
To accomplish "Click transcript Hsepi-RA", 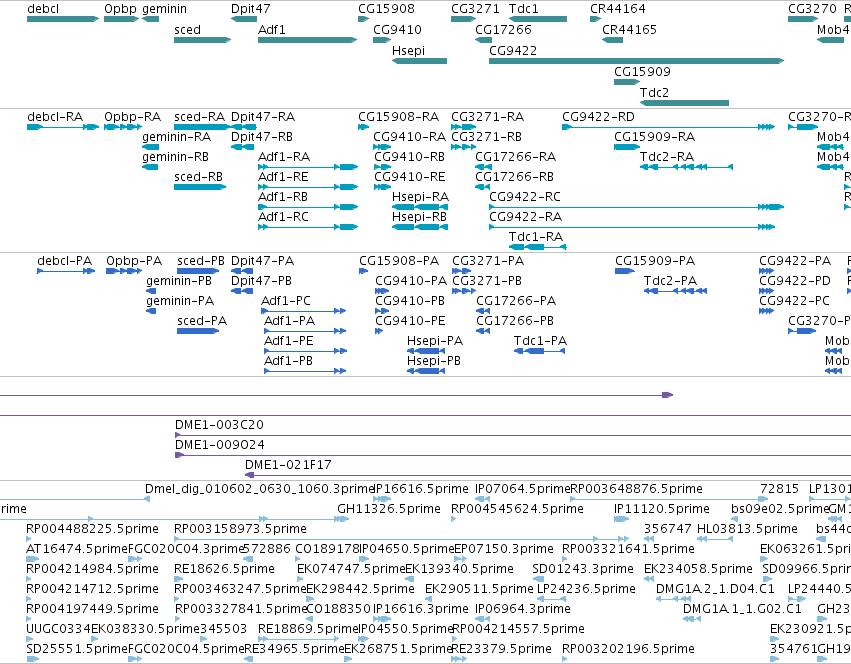I will tap(420, 207).
